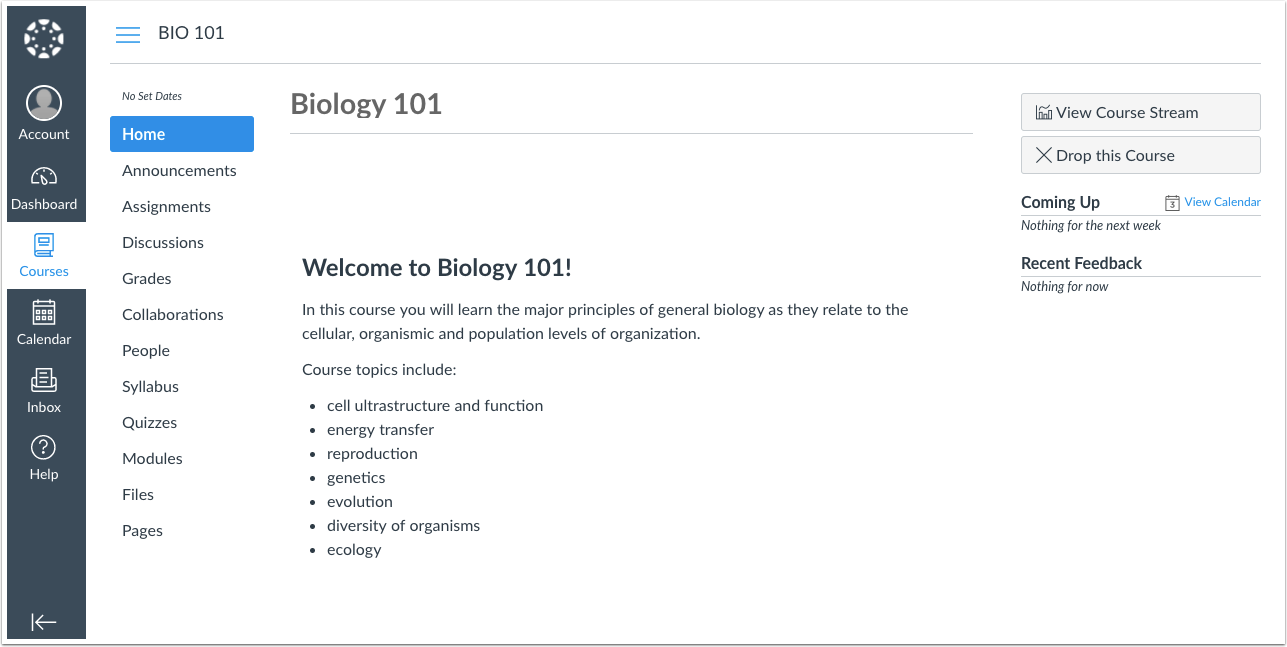Click the View Course Stream button

pyautogui.click(x=1140, y=111)
